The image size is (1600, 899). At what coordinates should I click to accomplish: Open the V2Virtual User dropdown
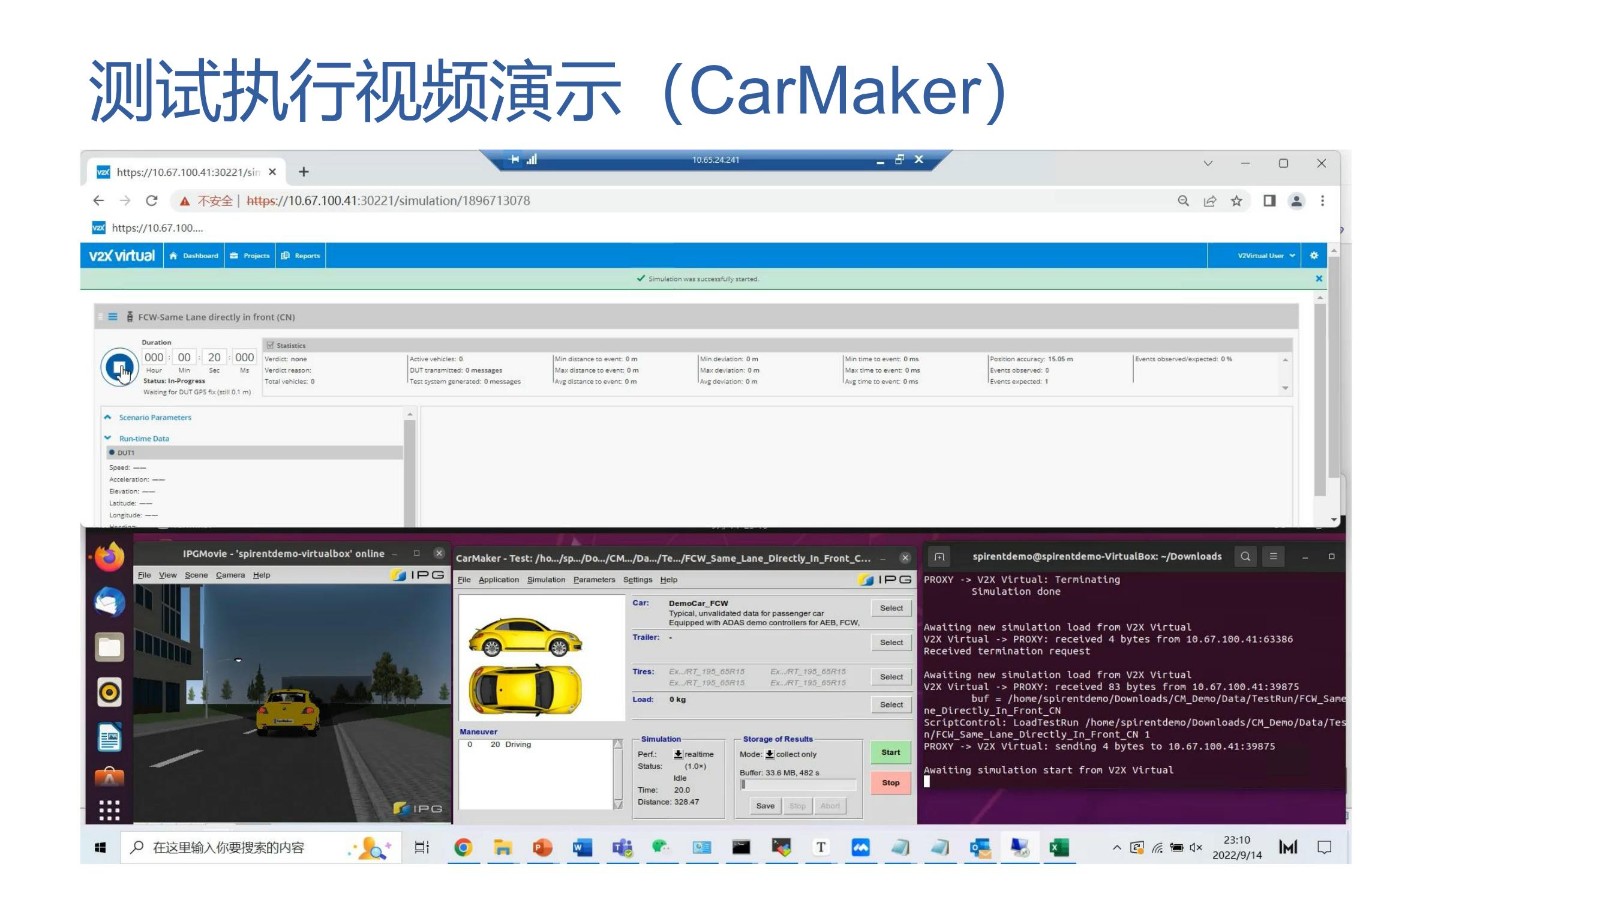pyautogui.click(x=1266, y=256)
